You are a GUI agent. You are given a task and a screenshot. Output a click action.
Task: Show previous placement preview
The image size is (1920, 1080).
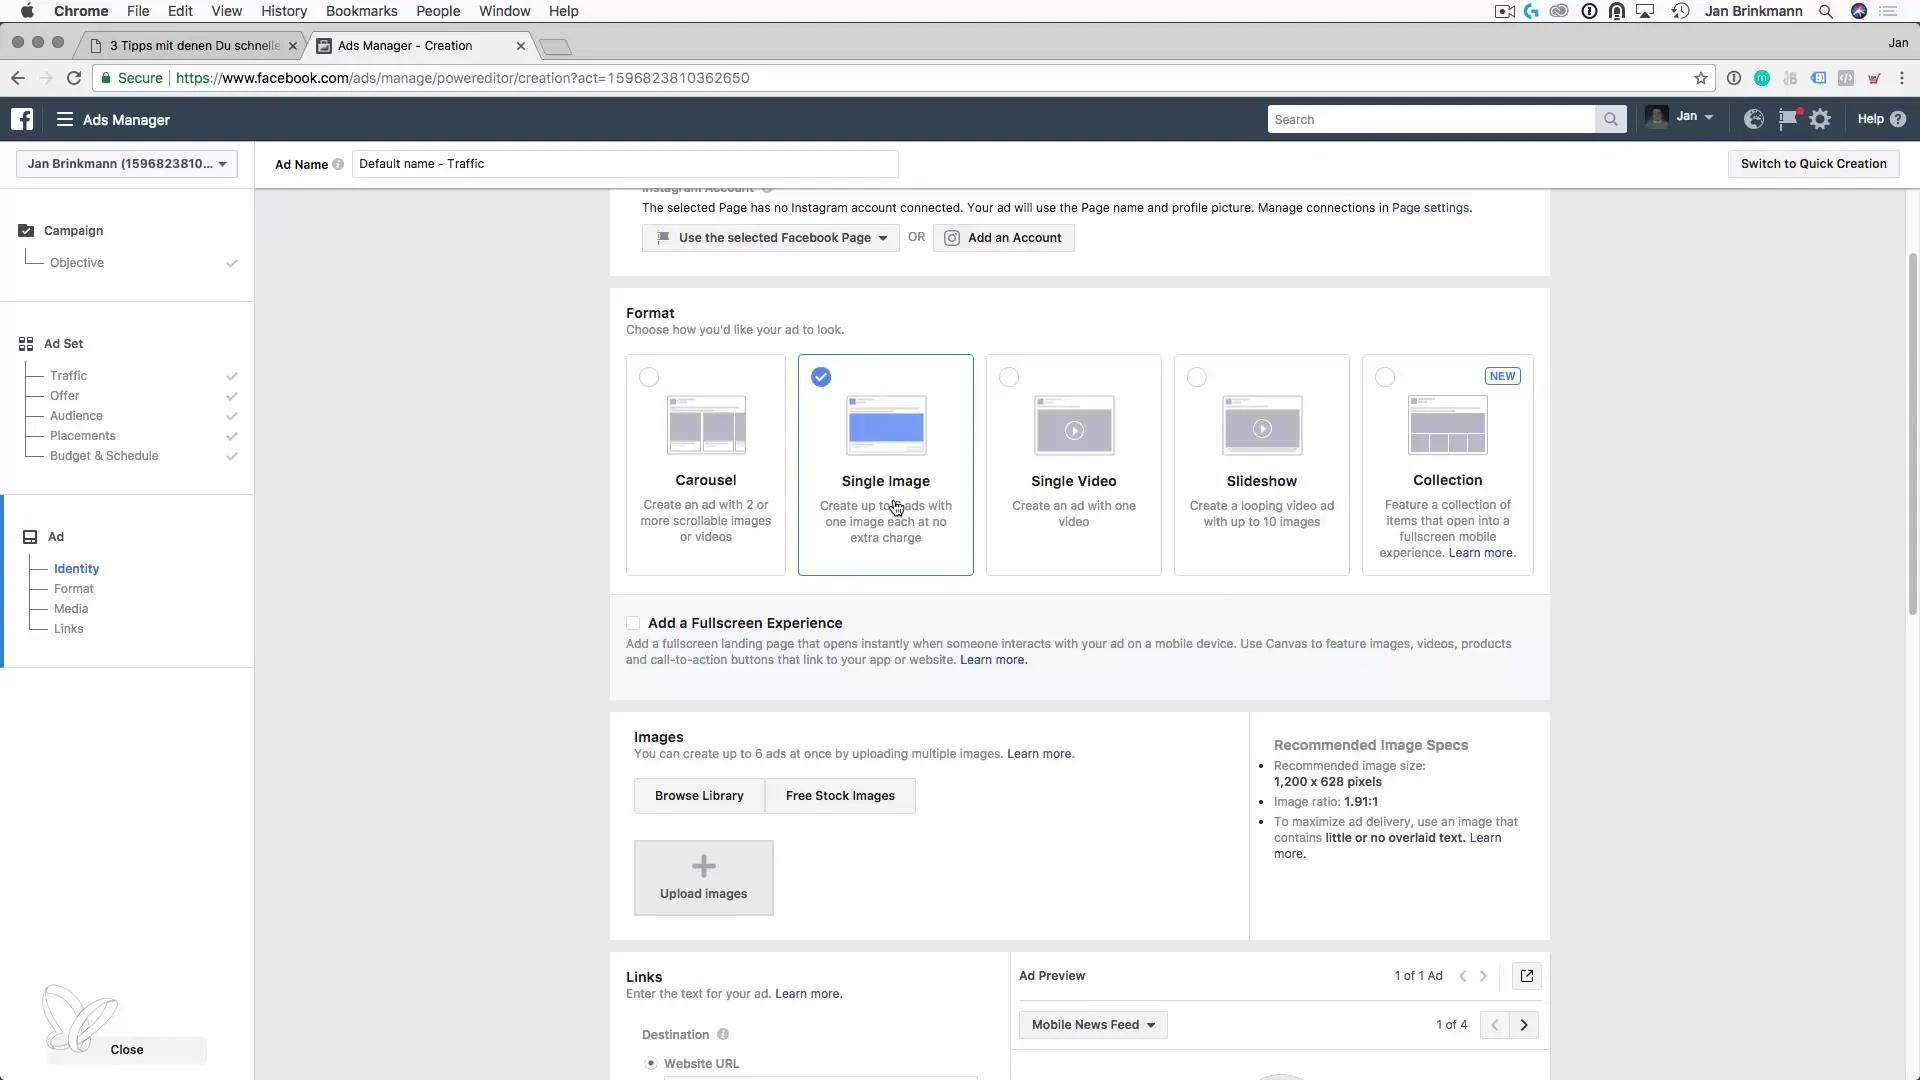click(1494, 1025)
